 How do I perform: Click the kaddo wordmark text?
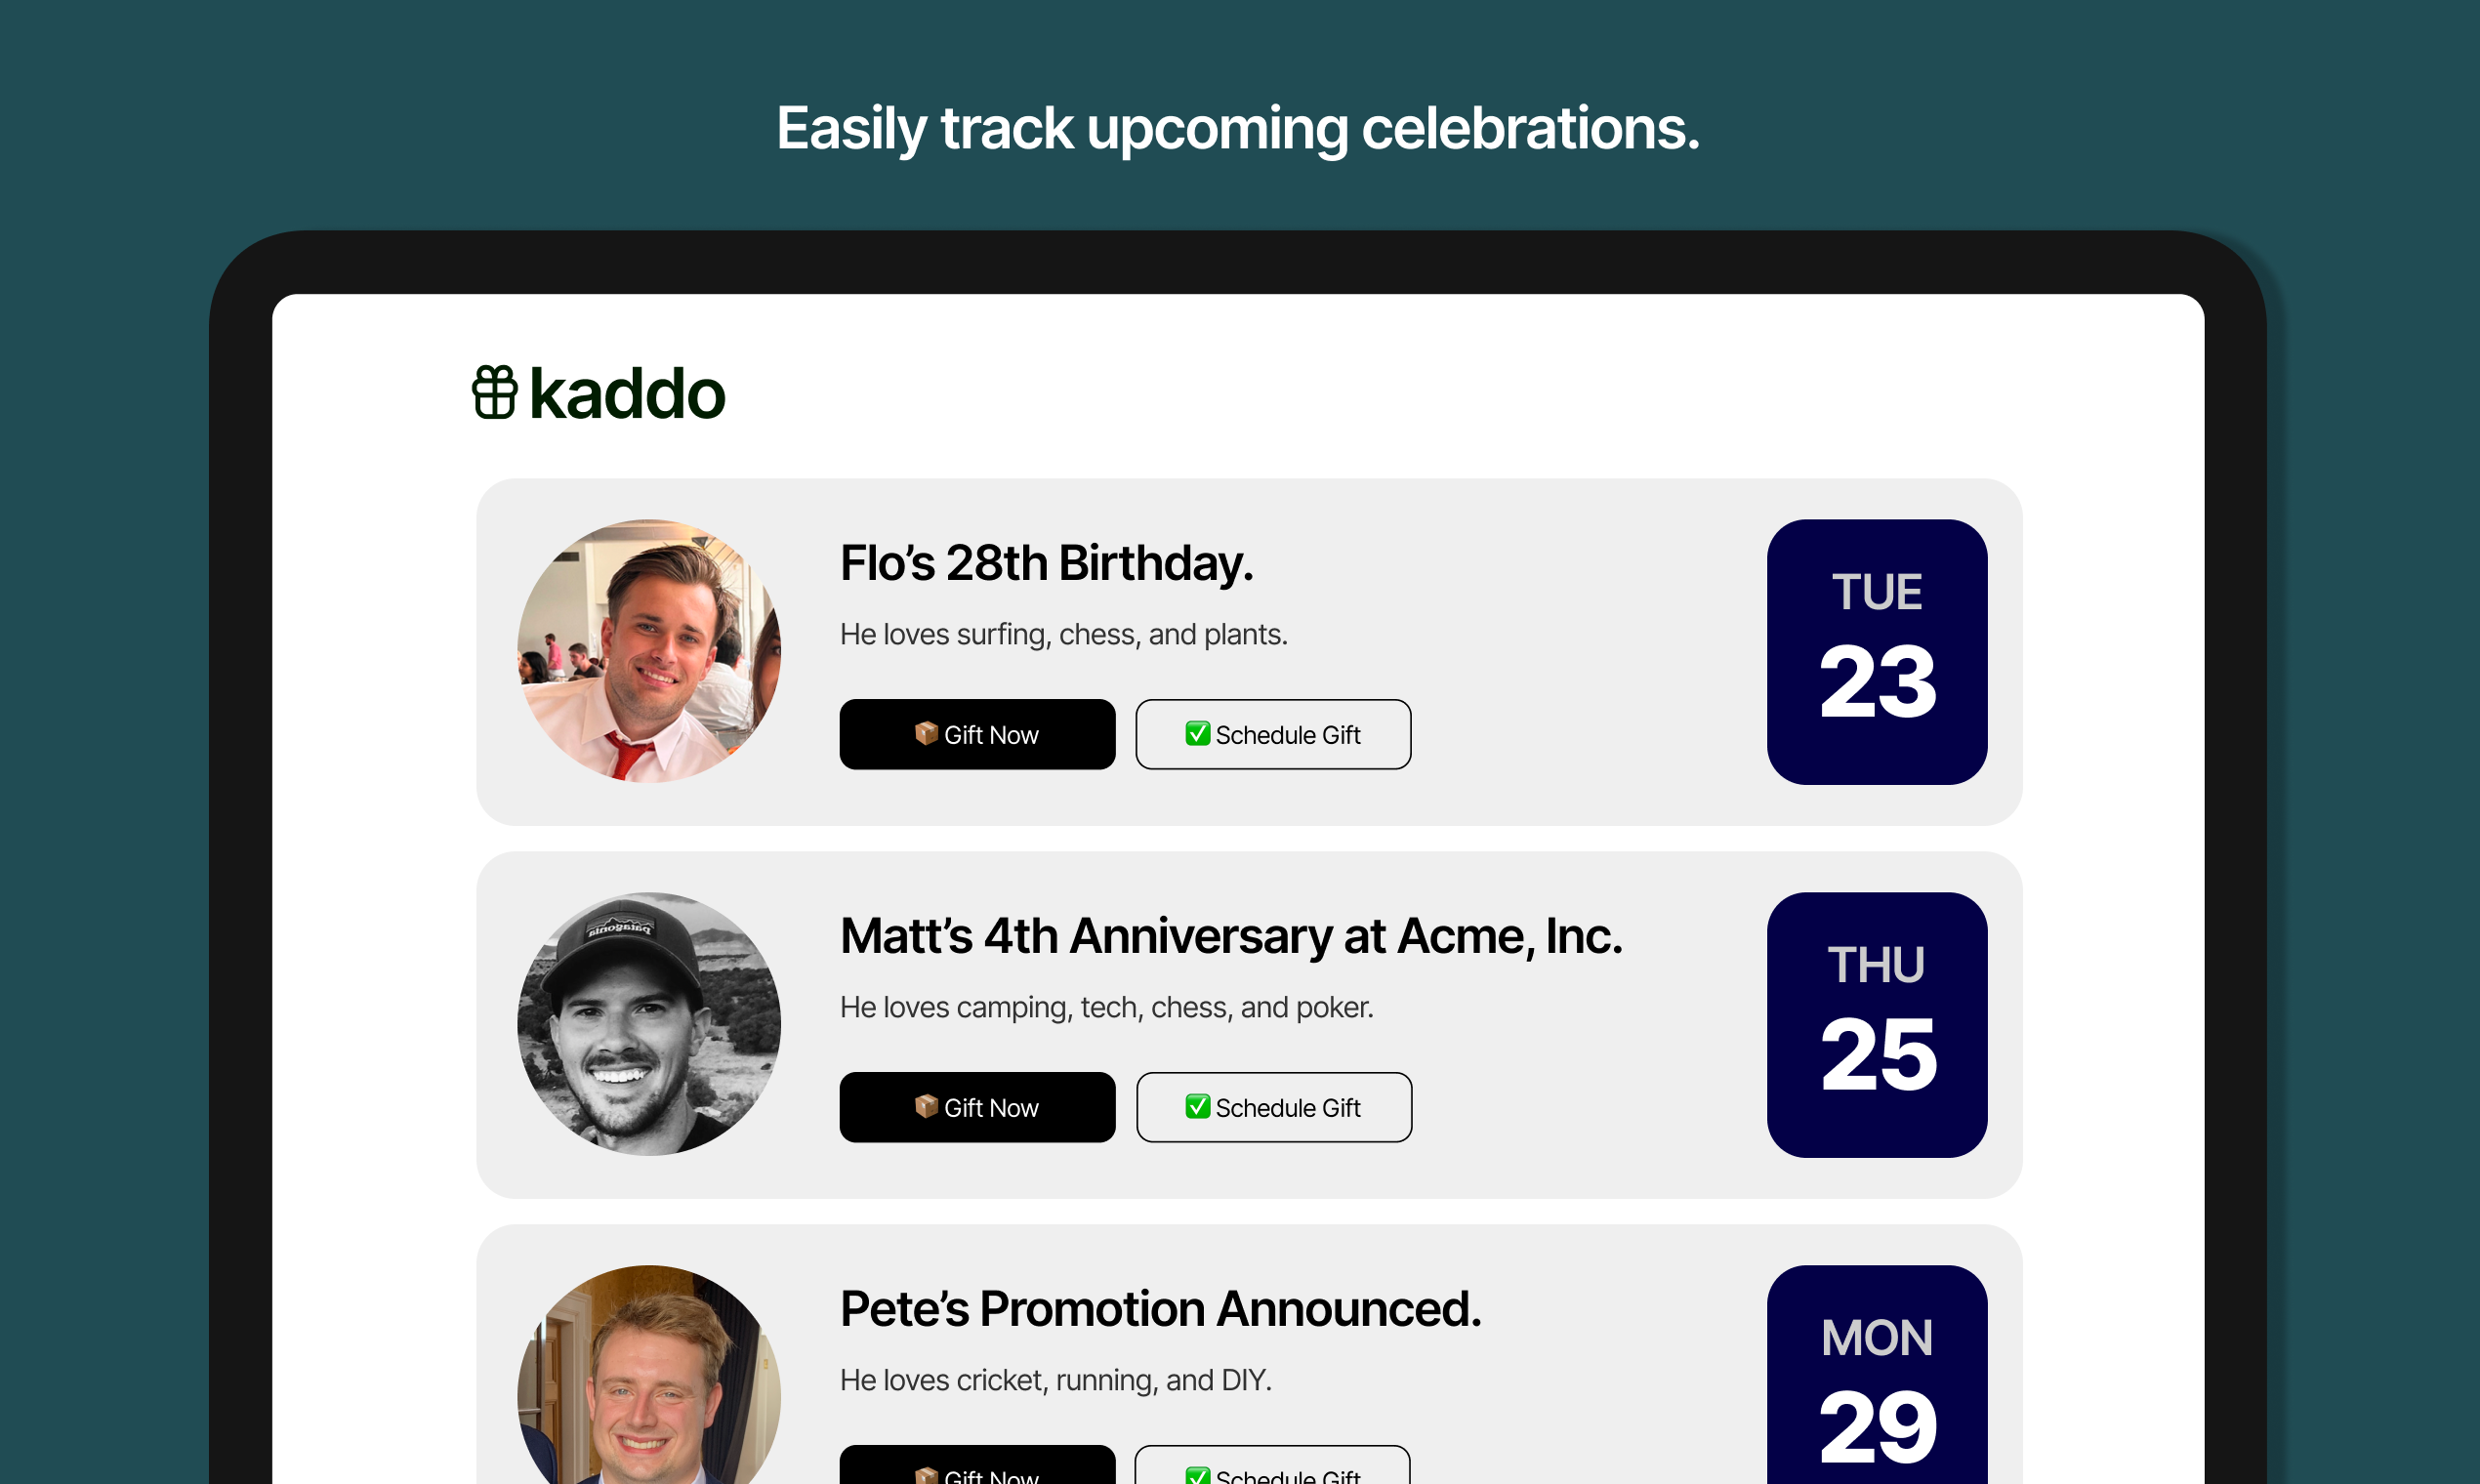pyautogui.click(x=627, y=394)
